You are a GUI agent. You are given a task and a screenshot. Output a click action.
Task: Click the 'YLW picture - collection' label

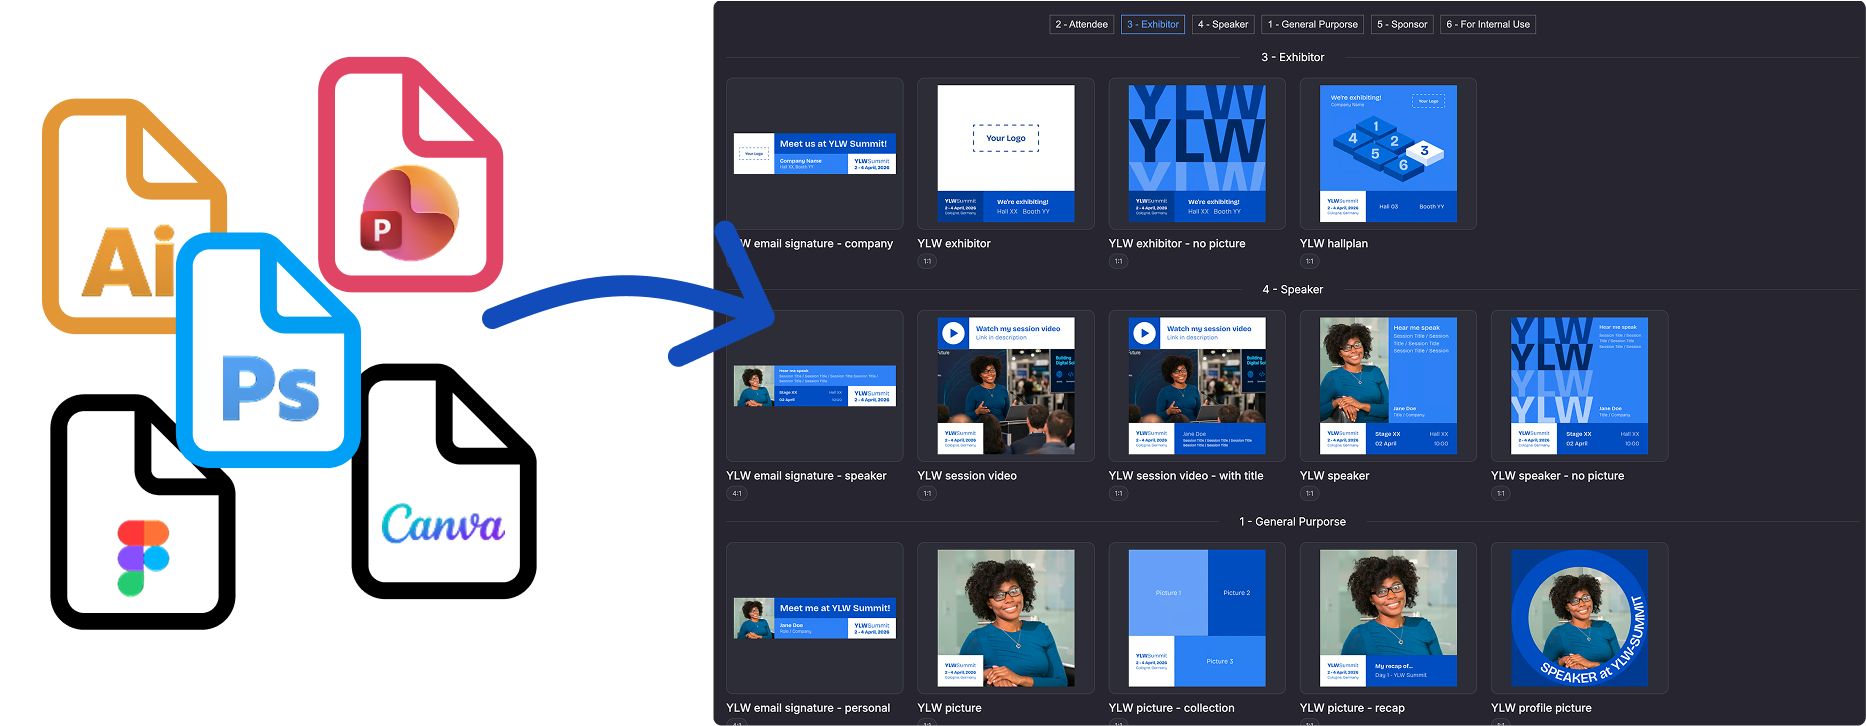coord(1171,708)
